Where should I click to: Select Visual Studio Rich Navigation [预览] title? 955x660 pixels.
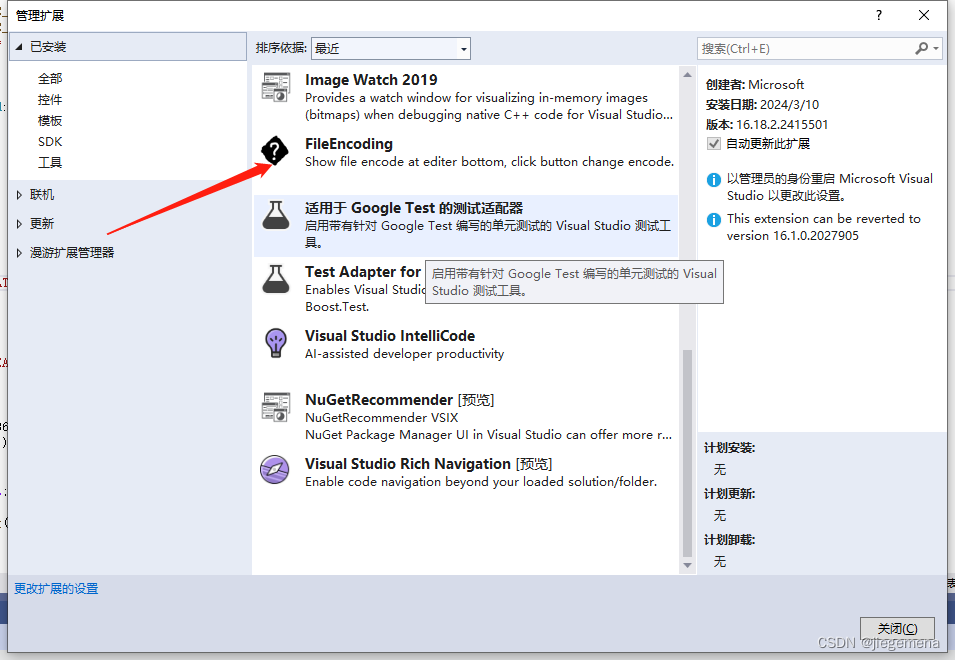[x=428, y=463]
